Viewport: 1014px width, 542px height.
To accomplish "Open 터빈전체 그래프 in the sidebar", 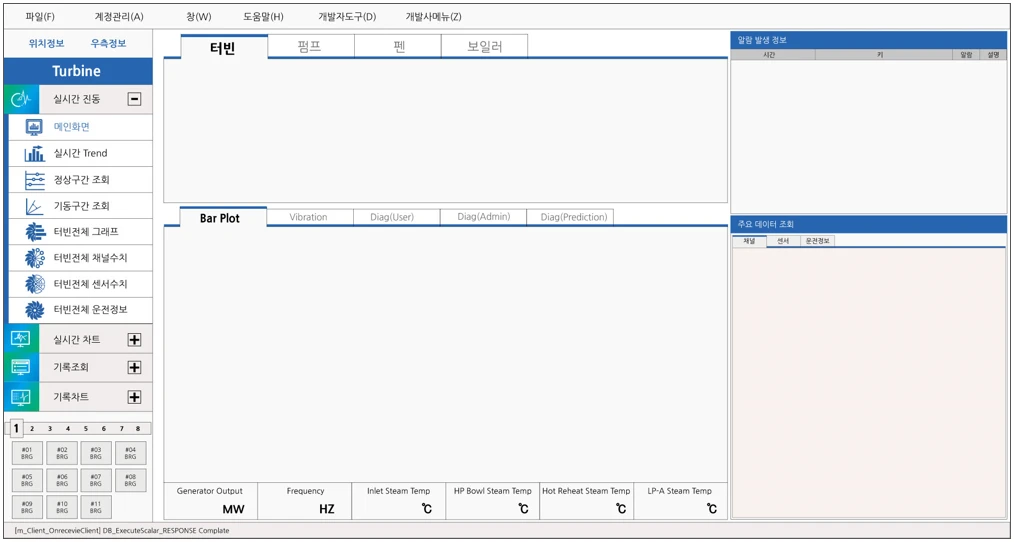I will pyautogui.click(x=80, y=232).
